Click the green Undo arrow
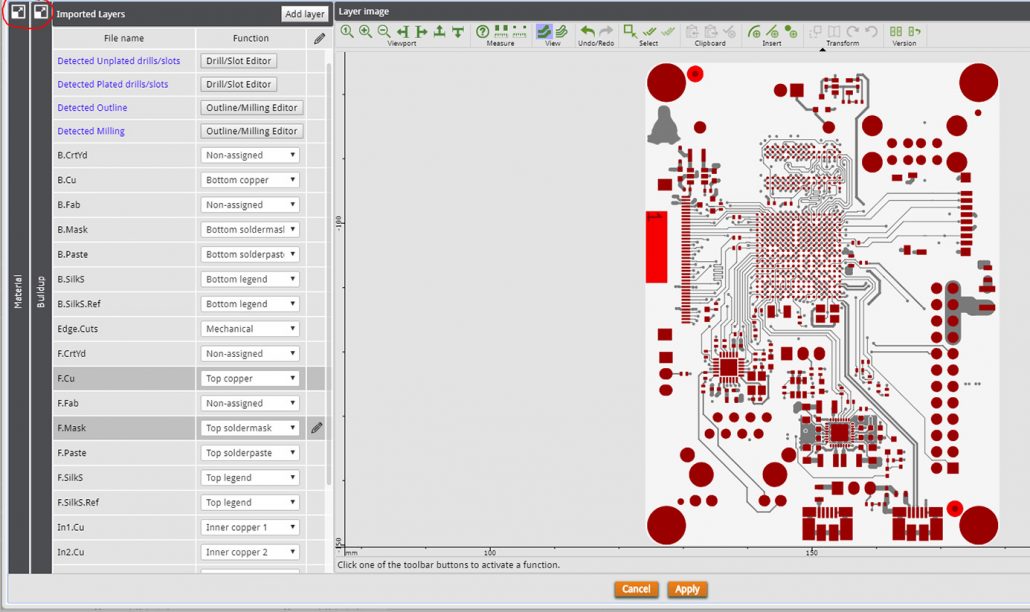This screenshot has width=1030, height=612. click(x=588, y=32)
